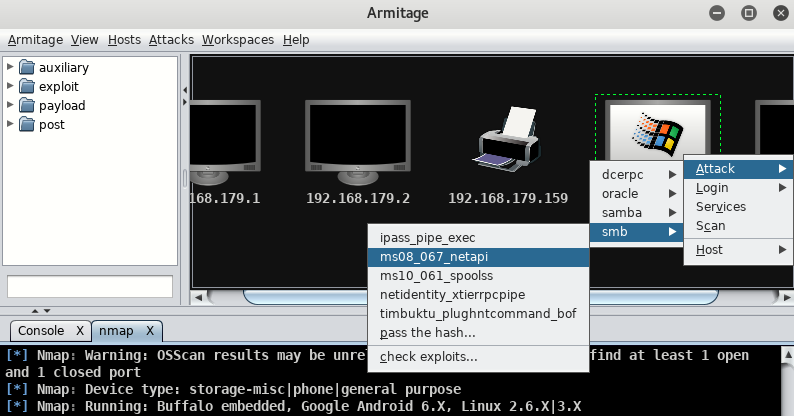Choose the ms08_067_netapi exploit

479,257
